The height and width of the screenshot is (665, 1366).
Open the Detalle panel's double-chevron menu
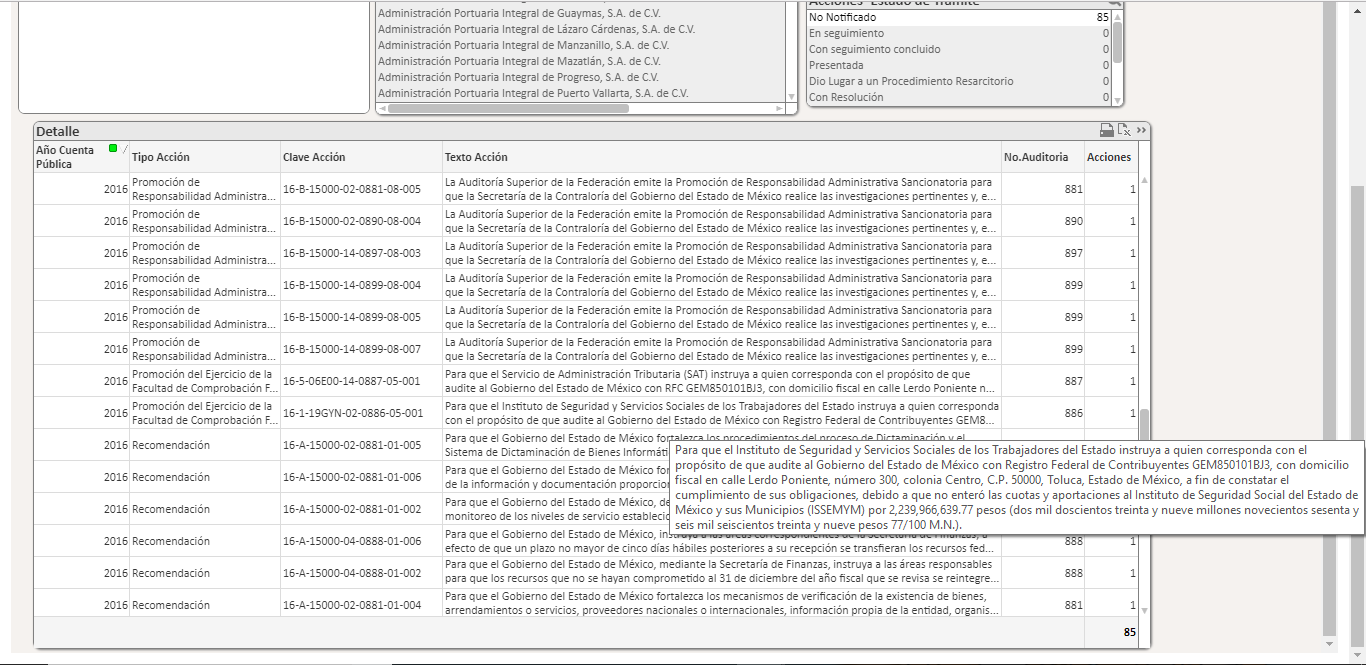(1142, 130)
